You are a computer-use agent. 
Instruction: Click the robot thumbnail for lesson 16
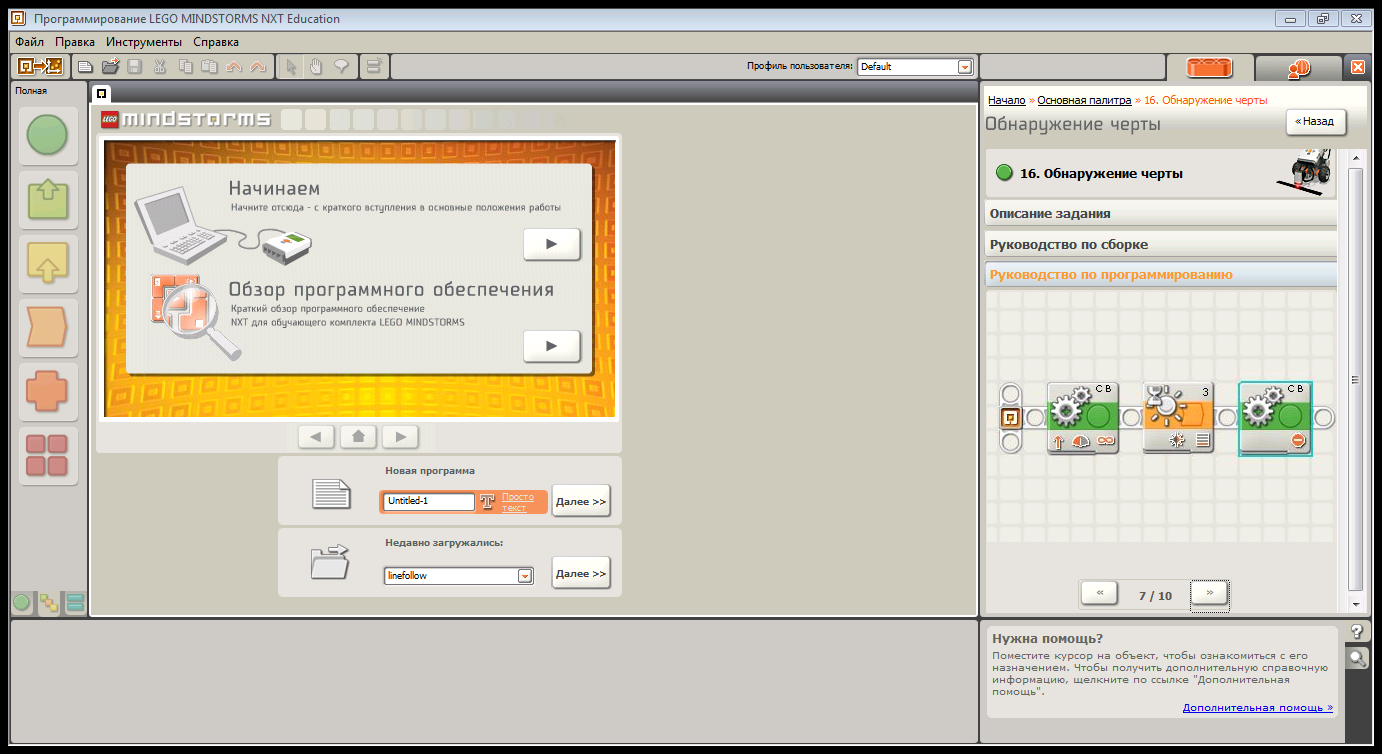tap(1305, 171)
